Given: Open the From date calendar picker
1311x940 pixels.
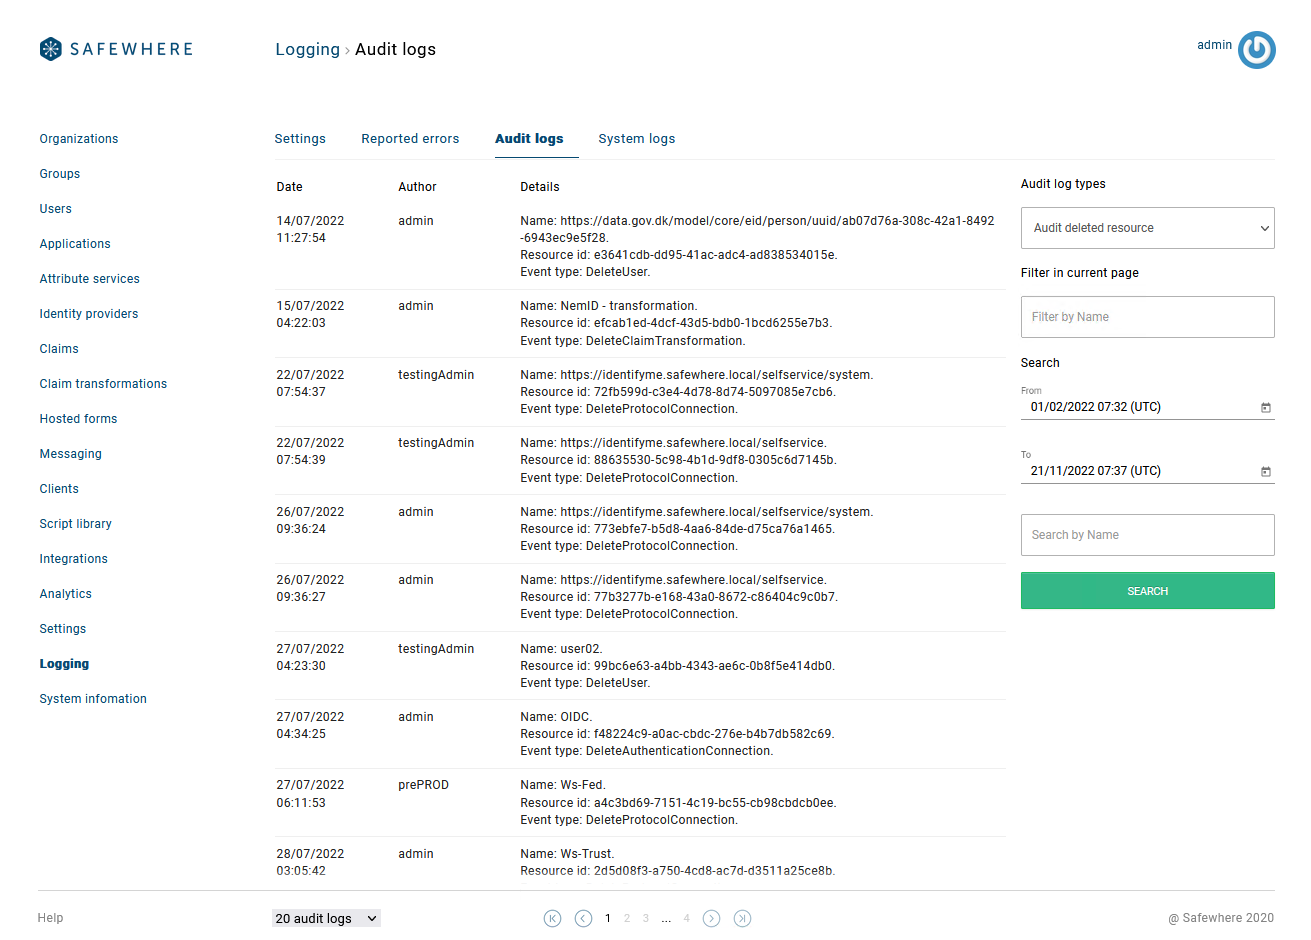Looking at the screenshot, I should pyautogui.click(x=1265, y=408).
